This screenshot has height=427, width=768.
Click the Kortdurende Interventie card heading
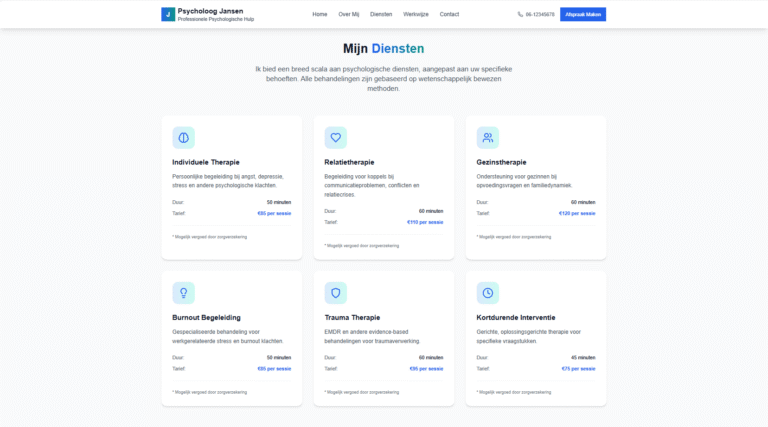(515, 317)
